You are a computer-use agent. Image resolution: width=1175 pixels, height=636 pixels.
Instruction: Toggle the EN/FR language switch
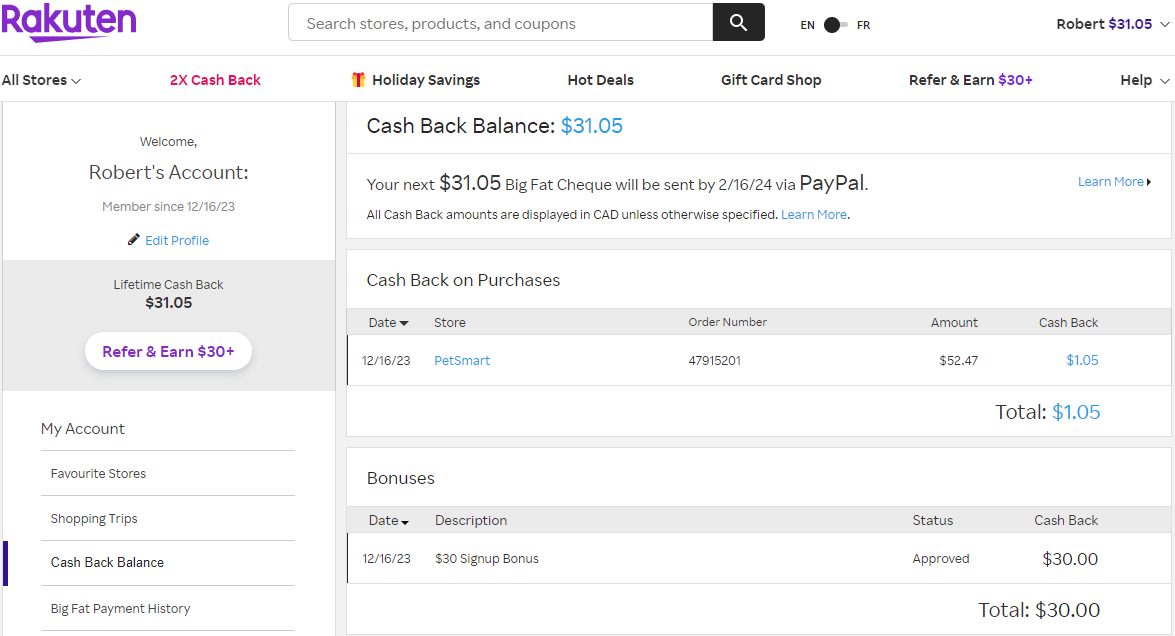click(x=835, y=25)
